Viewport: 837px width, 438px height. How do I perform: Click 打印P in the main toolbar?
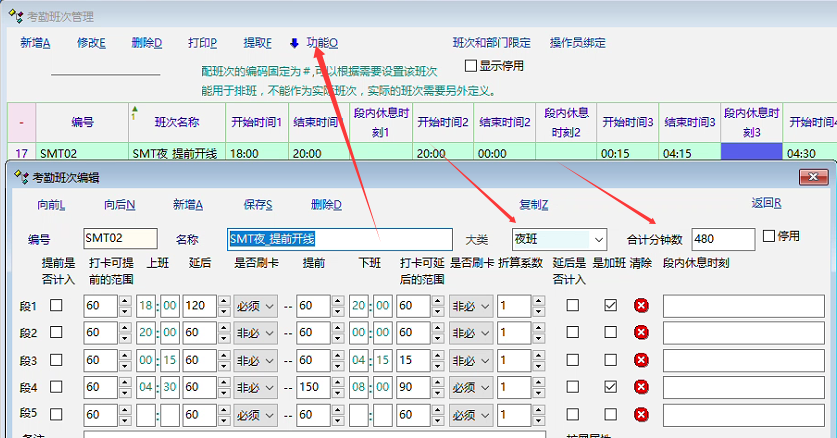(x=202, y=43)
